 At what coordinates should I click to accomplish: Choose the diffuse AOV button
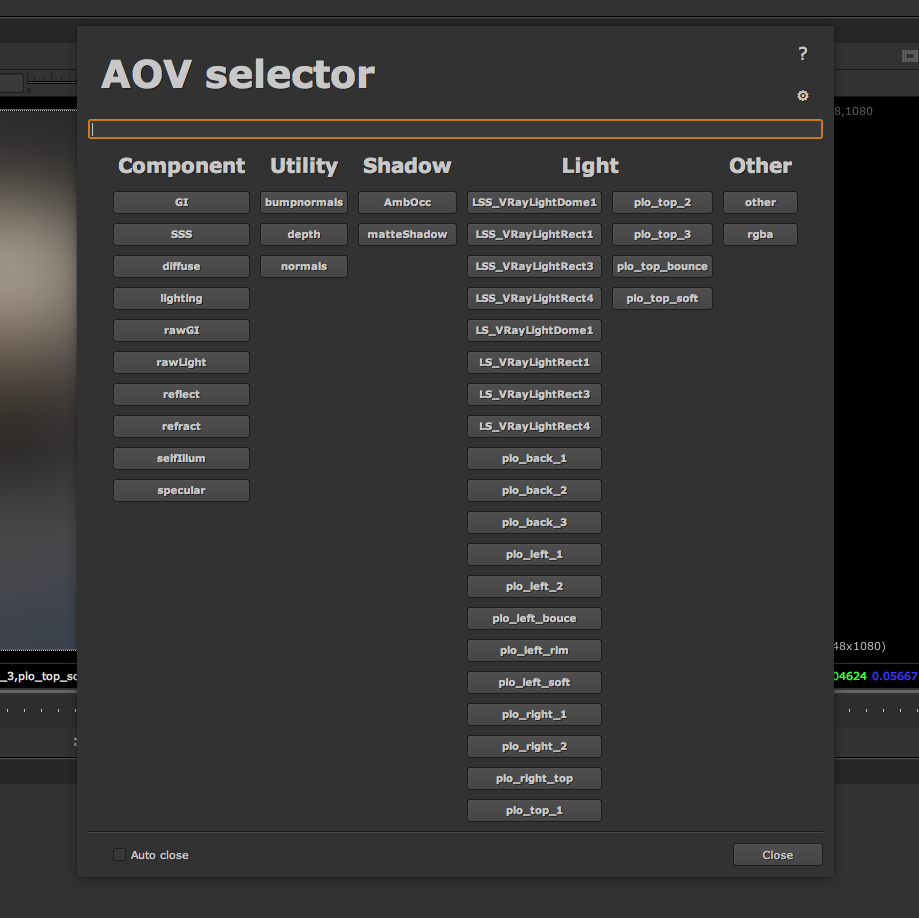(181, 267)
